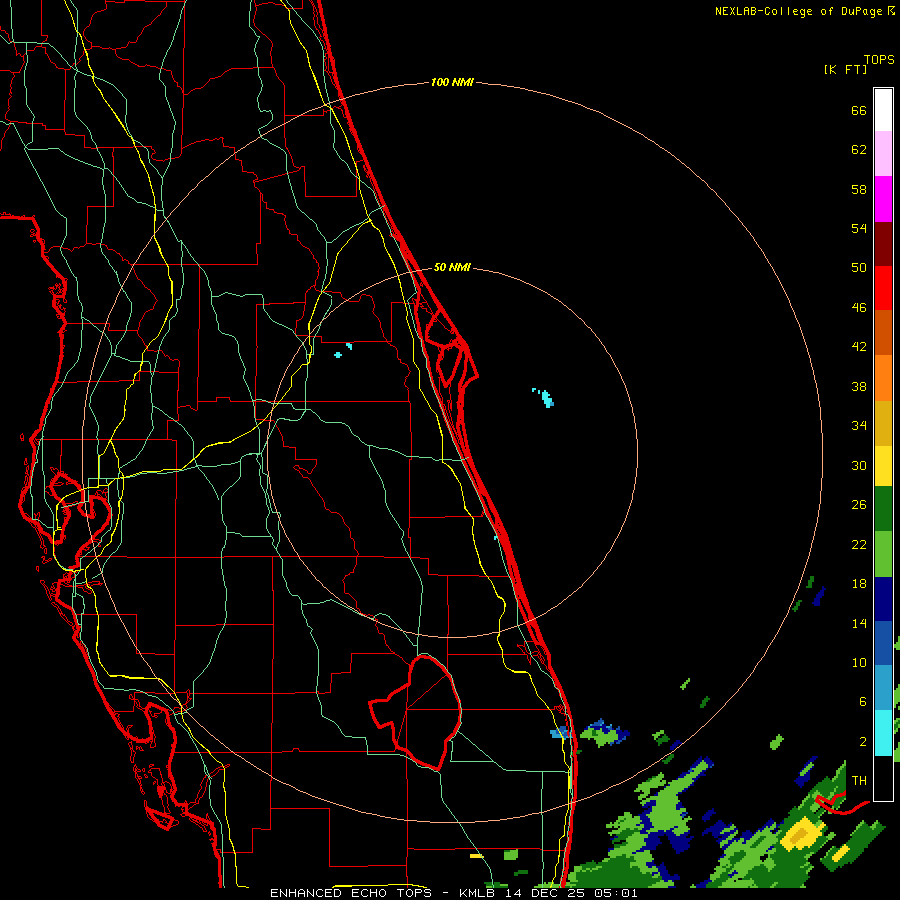Screen dimensions: 900x900
Task: Click the 38 scale label
Action: (859, 386)
